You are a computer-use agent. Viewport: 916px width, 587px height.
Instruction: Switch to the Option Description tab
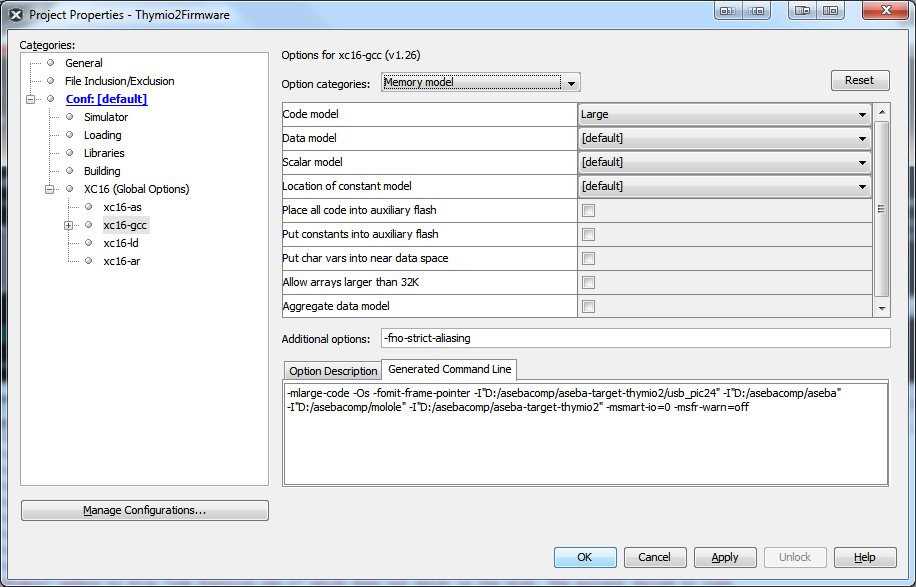[x=333, y=371]
